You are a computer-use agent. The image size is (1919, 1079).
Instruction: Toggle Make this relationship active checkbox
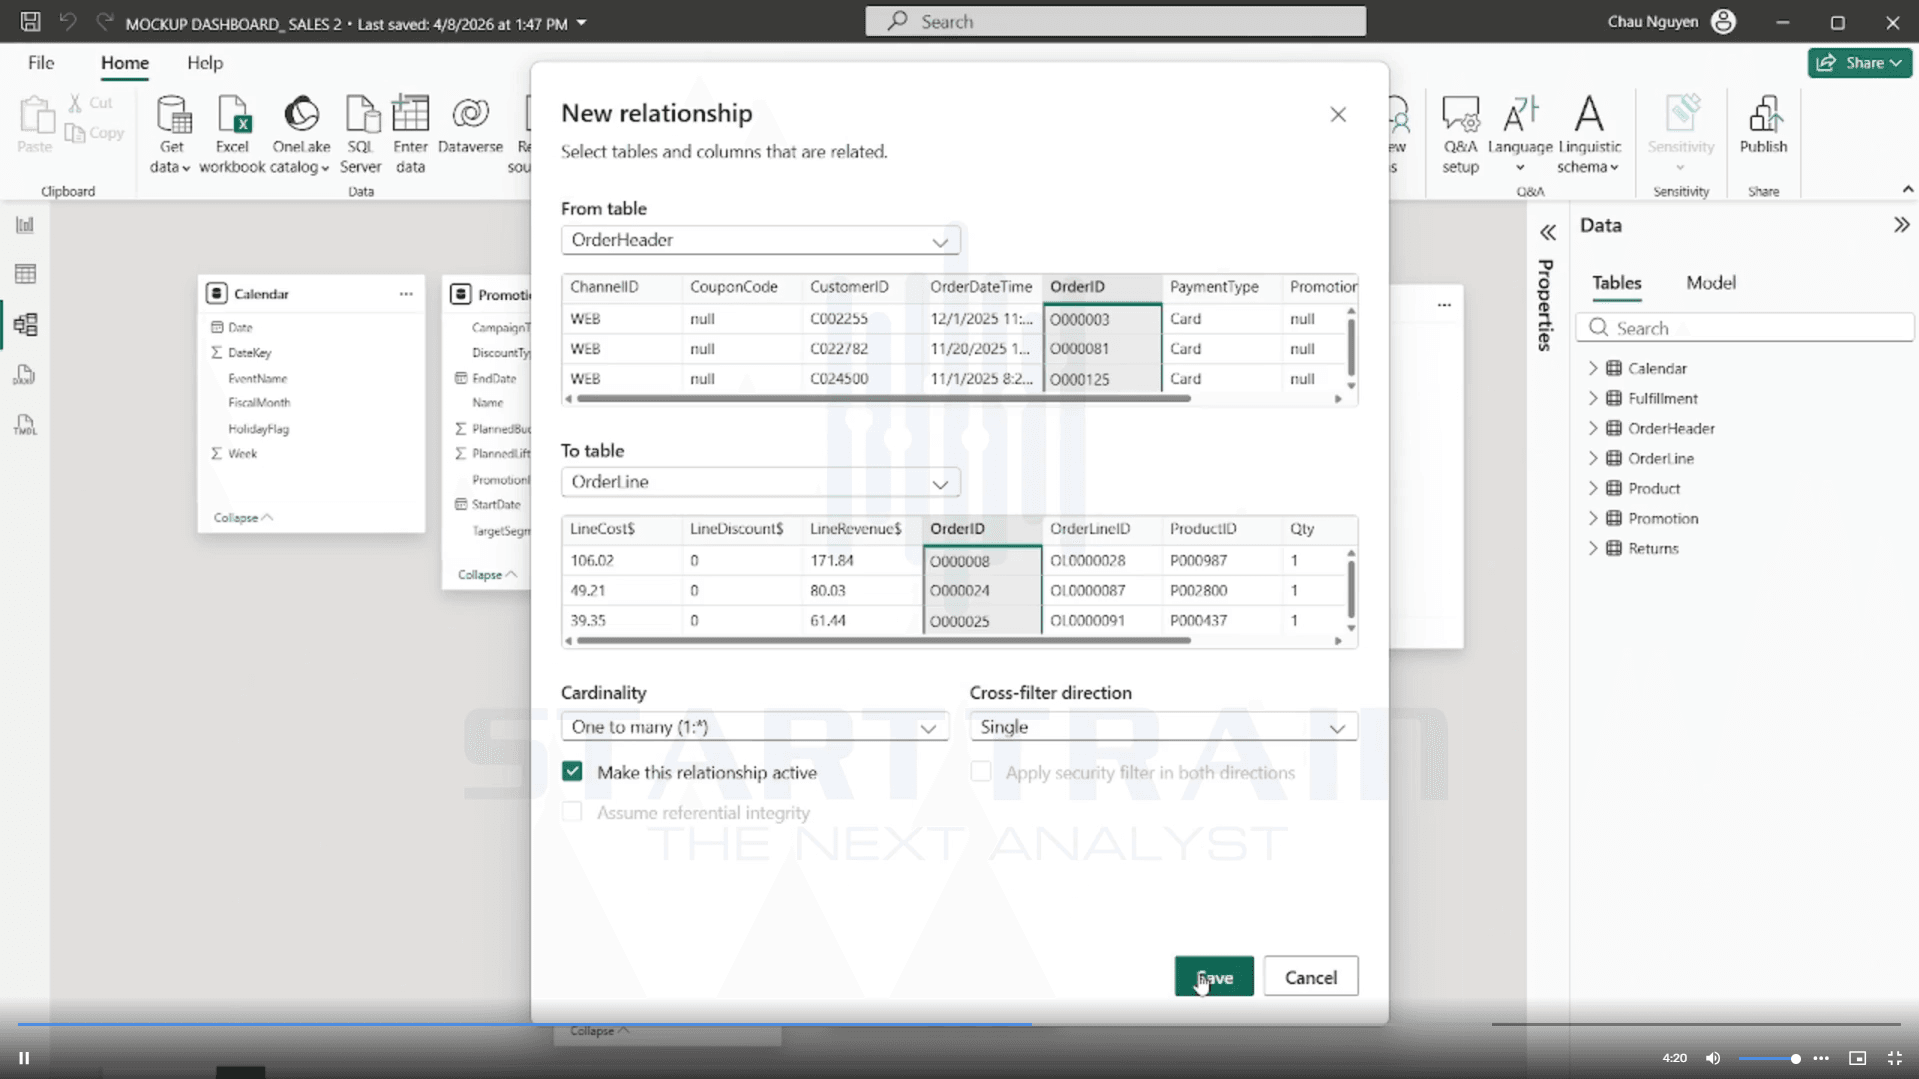tap(572, 771)
